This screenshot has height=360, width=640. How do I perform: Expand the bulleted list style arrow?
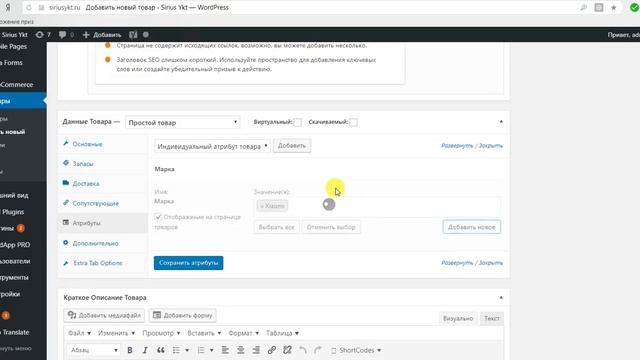tap(187, 350)
